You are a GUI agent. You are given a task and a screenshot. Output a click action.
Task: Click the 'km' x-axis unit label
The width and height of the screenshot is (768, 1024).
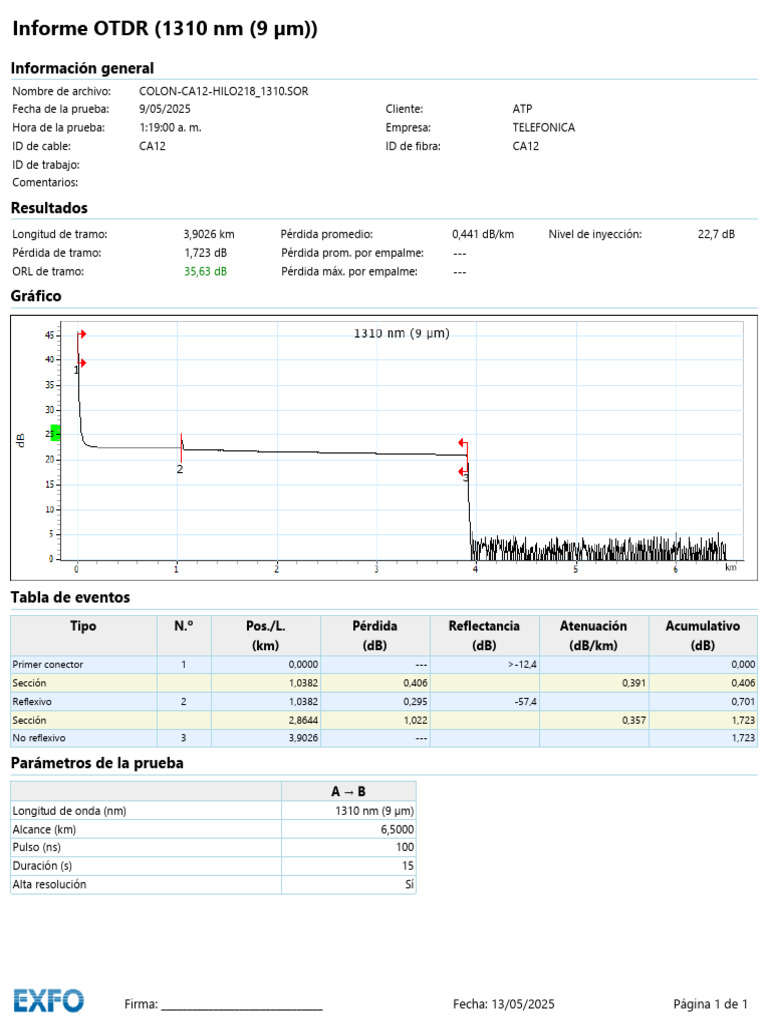click(731, 568)
